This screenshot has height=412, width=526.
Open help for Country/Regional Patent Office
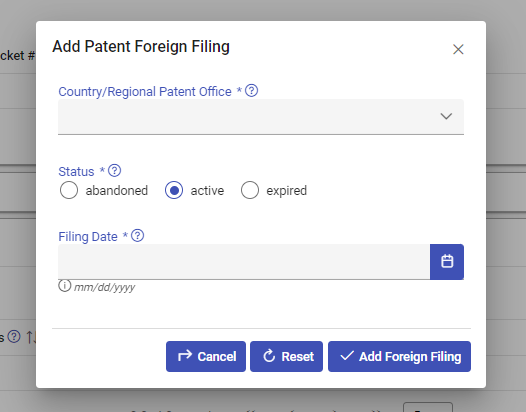click(252, 91)
